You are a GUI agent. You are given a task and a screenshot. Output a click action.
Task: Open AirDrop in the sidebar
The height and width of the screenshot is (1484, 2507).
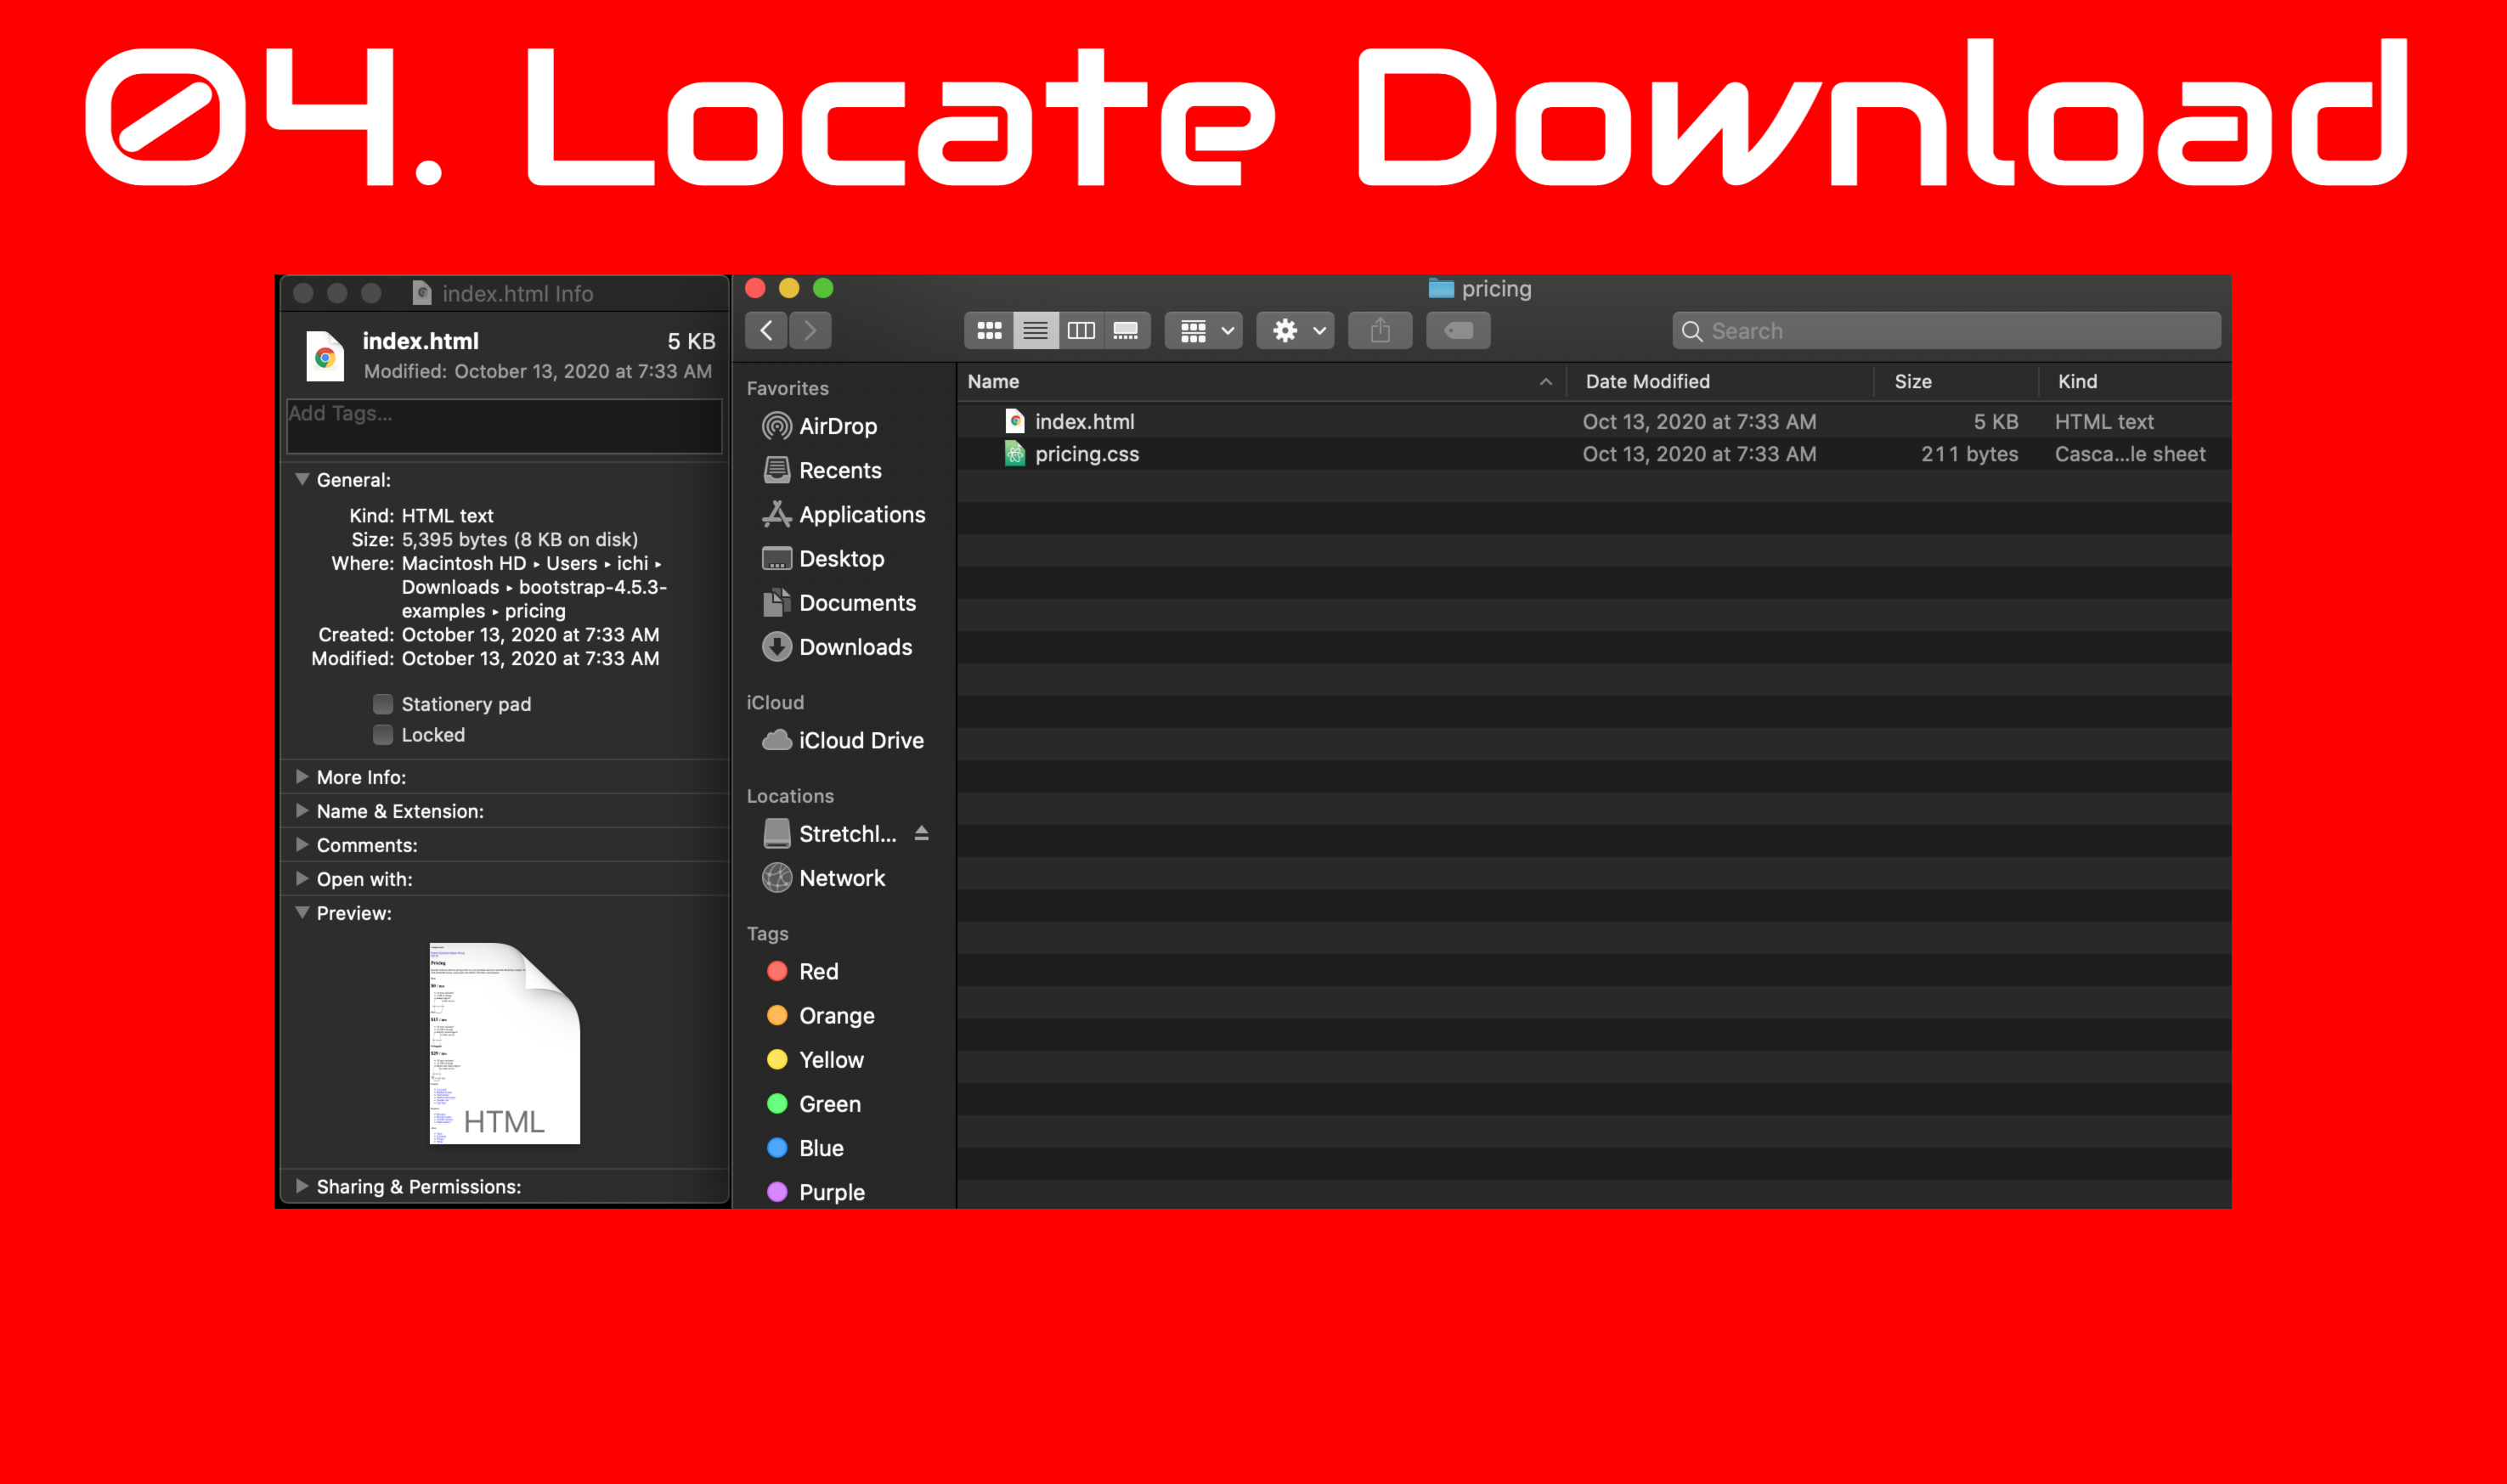[x=837, y=426]
